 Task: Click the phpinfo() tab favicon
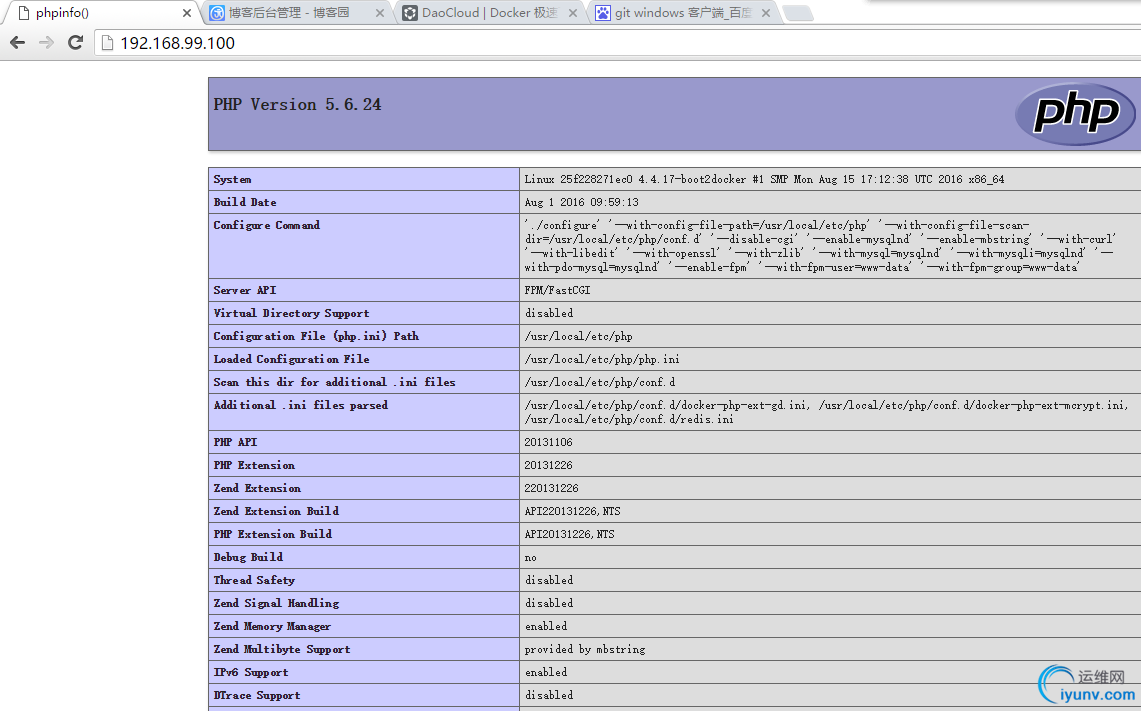pos(23,12)
